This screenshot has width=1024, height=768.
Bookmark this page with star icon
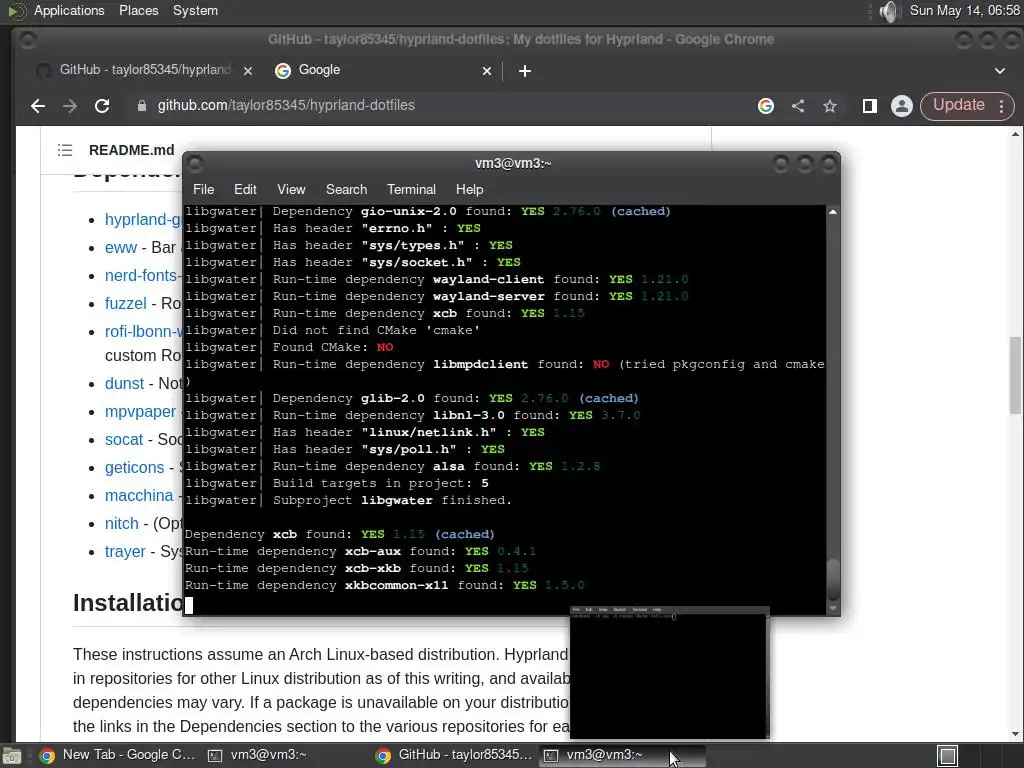point(830,106)
